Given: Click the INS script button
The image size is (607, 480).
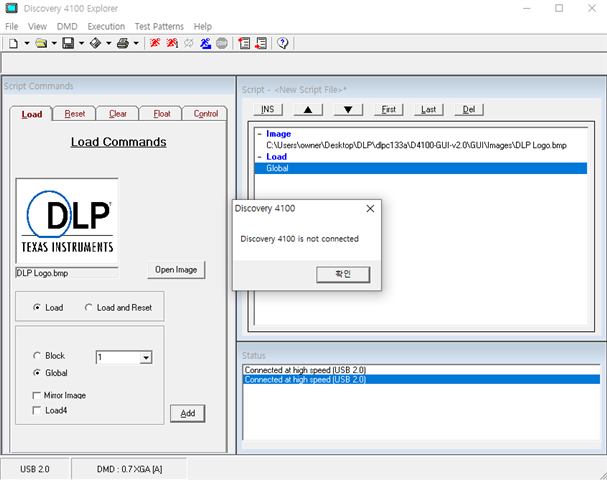Looking at the screenshot, I should pyautogui.click(x=268, y=110).
